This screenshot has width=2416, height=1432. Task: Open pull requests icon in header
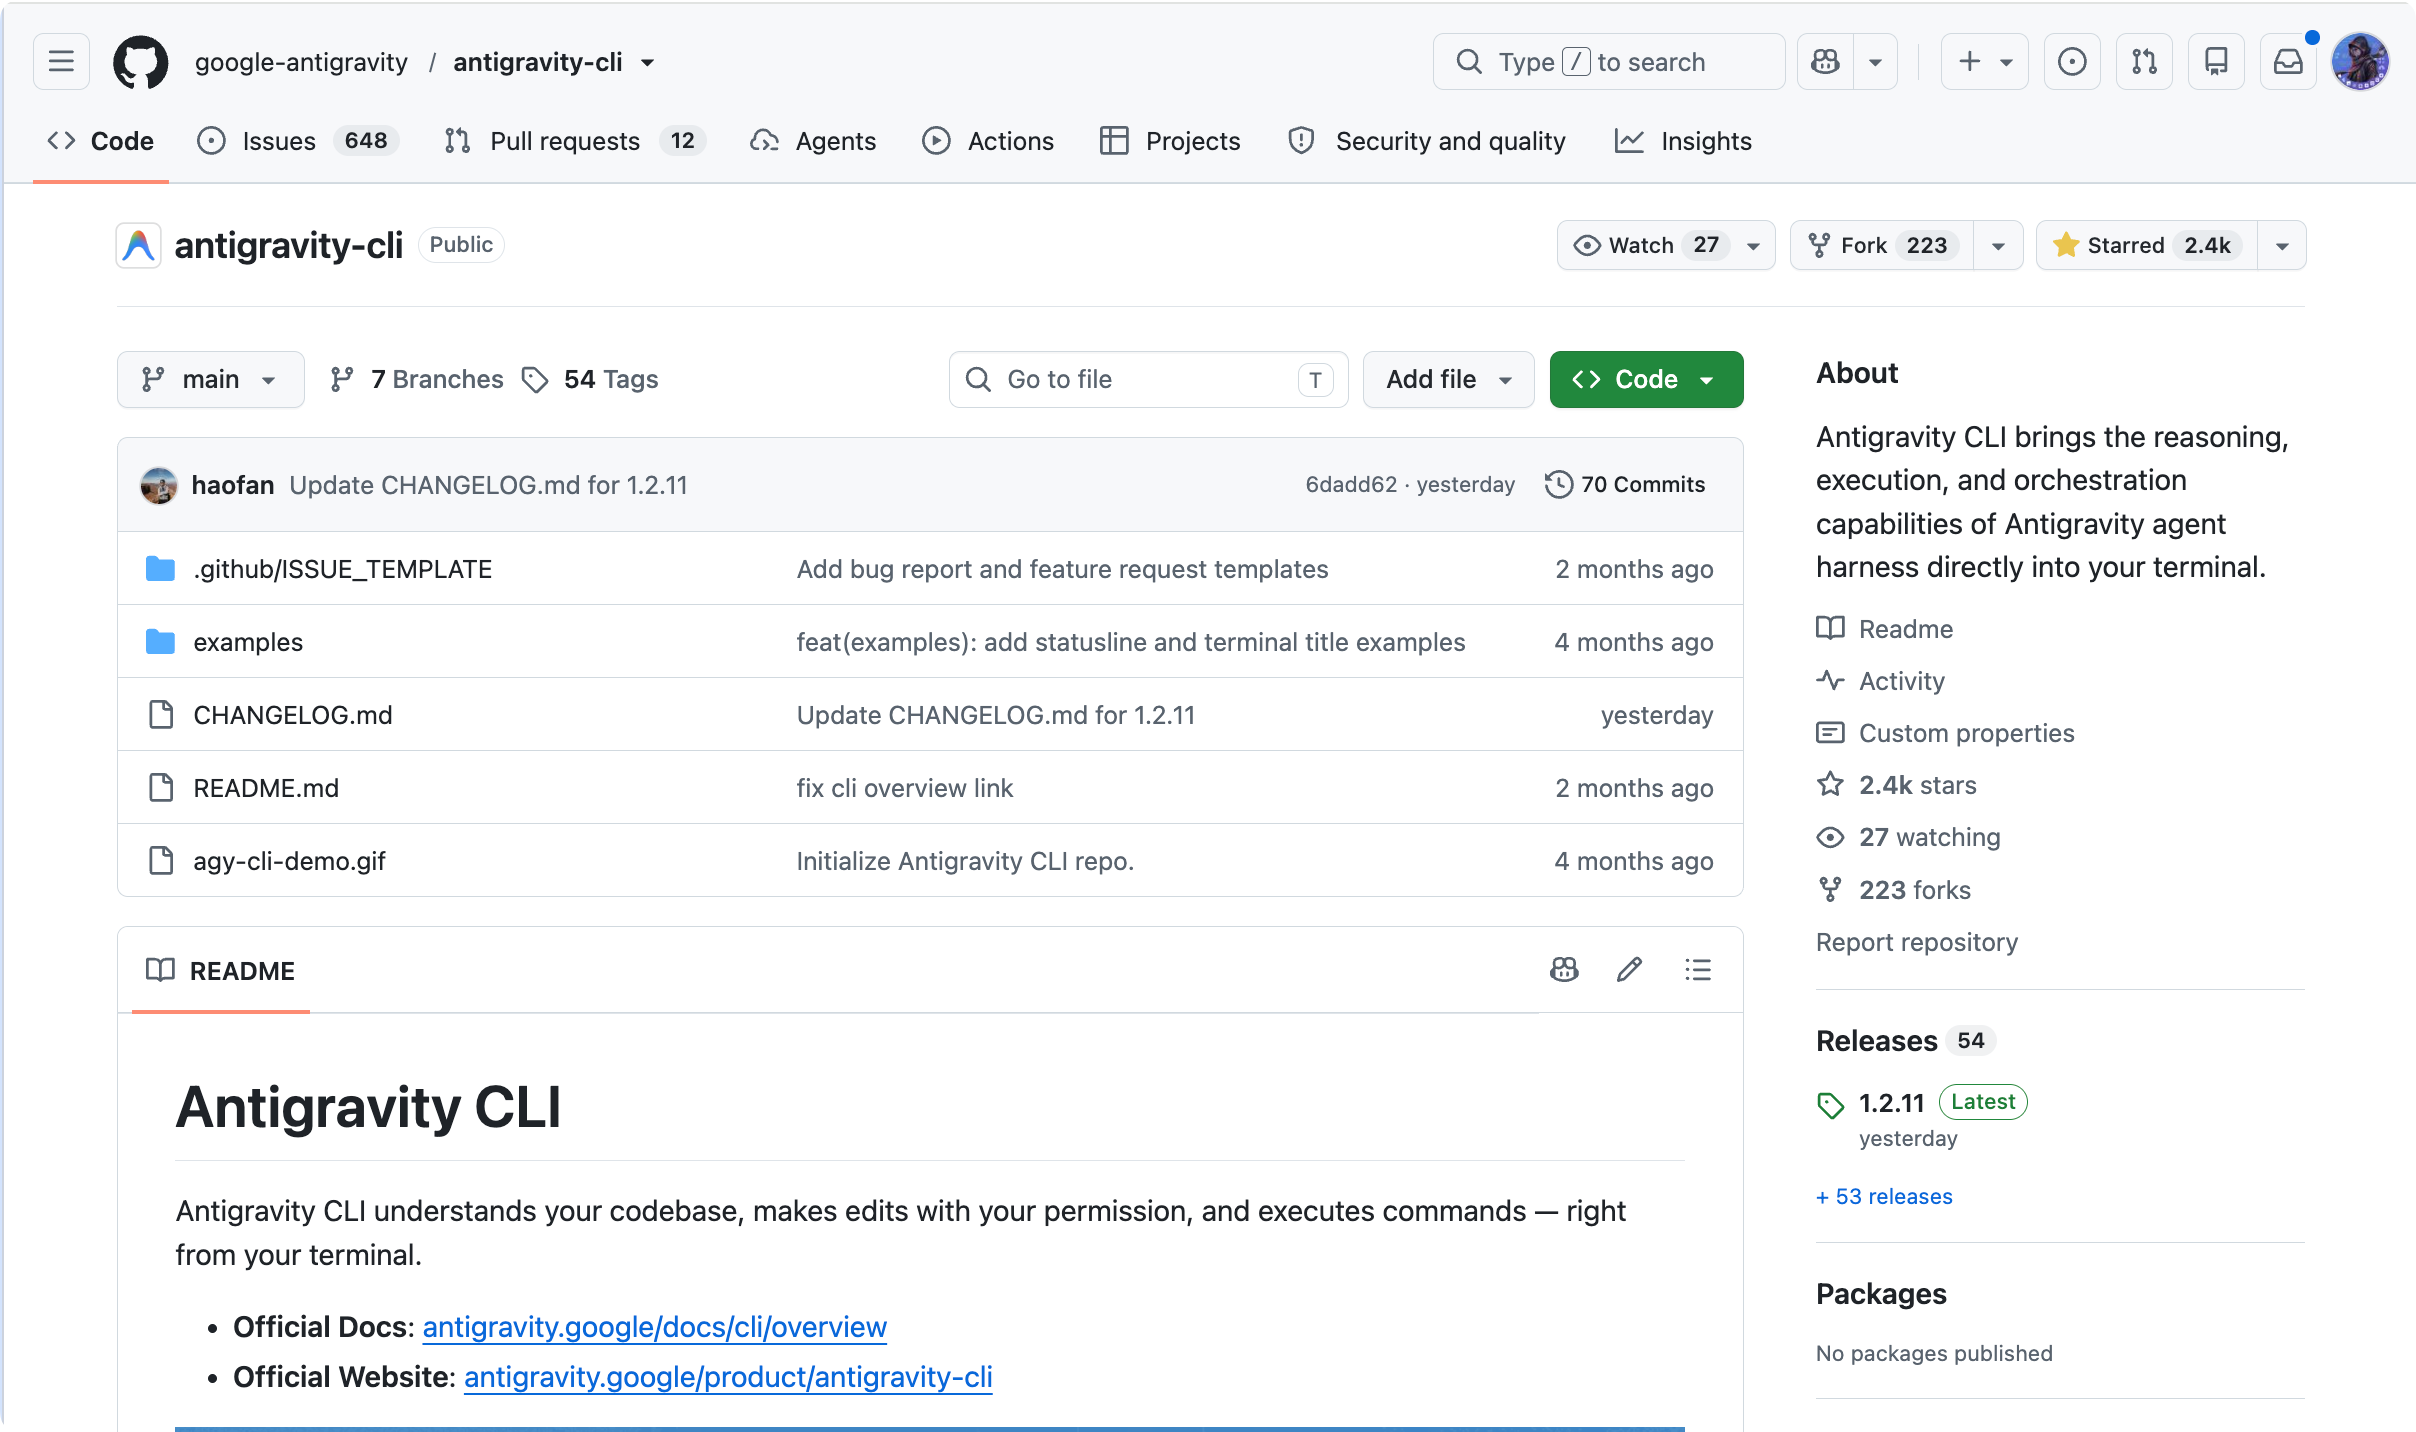click(x=2144, y=62)
